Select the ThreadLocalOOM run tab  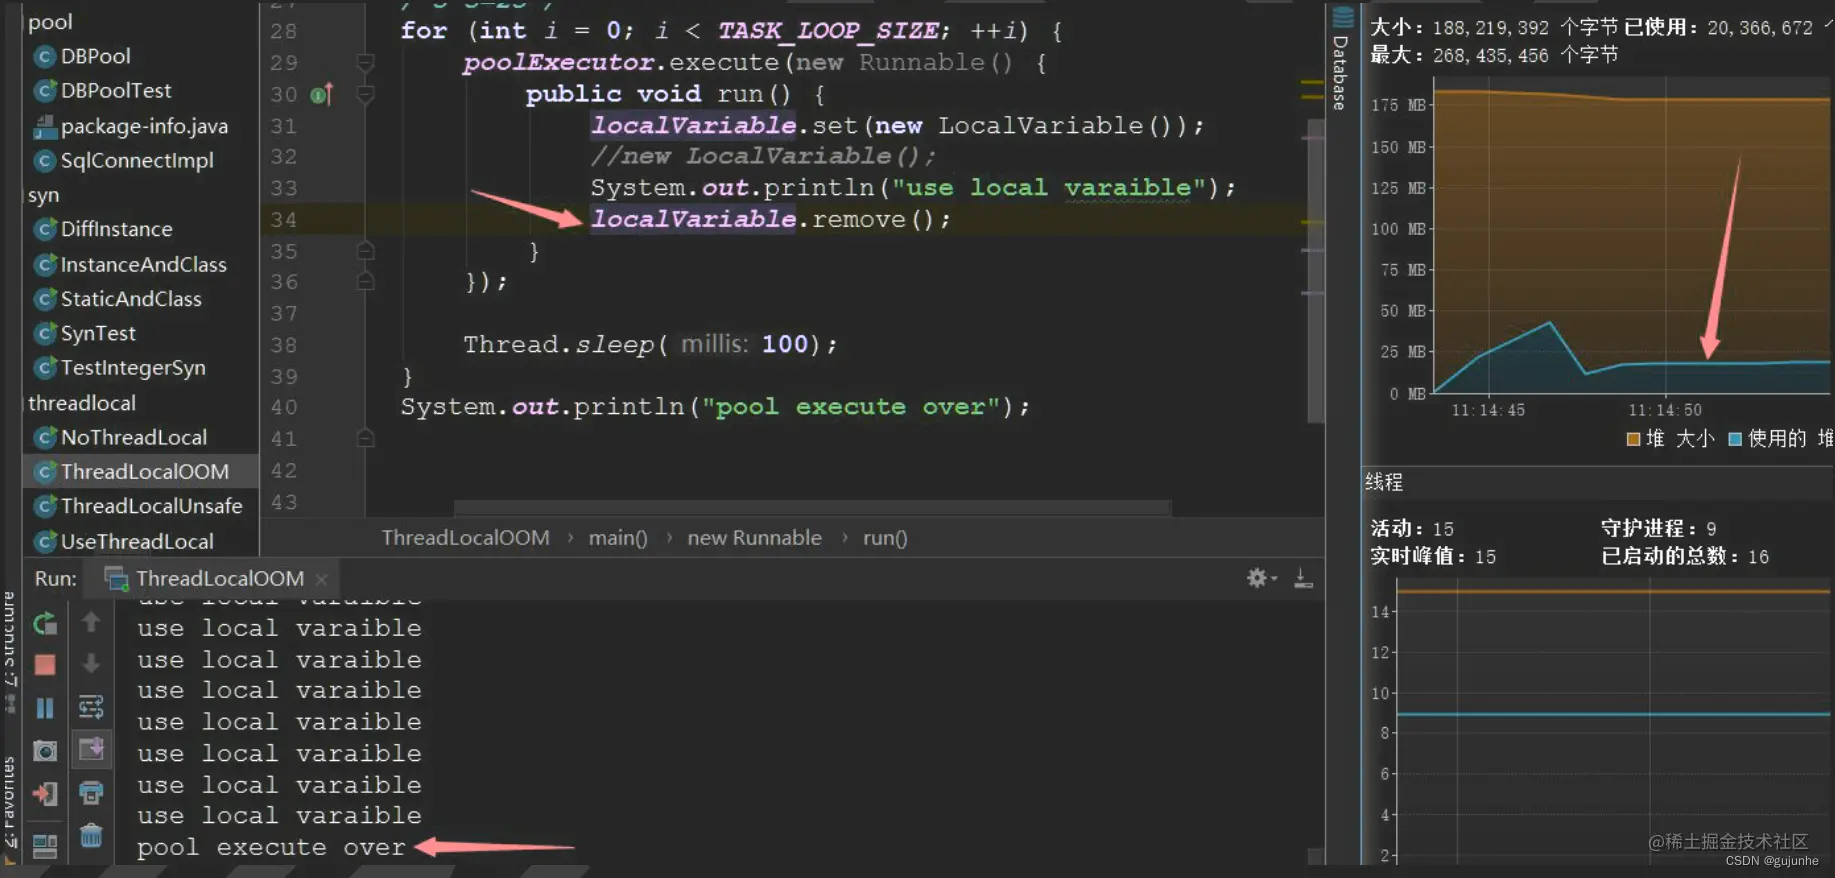(x=219, y=578)
